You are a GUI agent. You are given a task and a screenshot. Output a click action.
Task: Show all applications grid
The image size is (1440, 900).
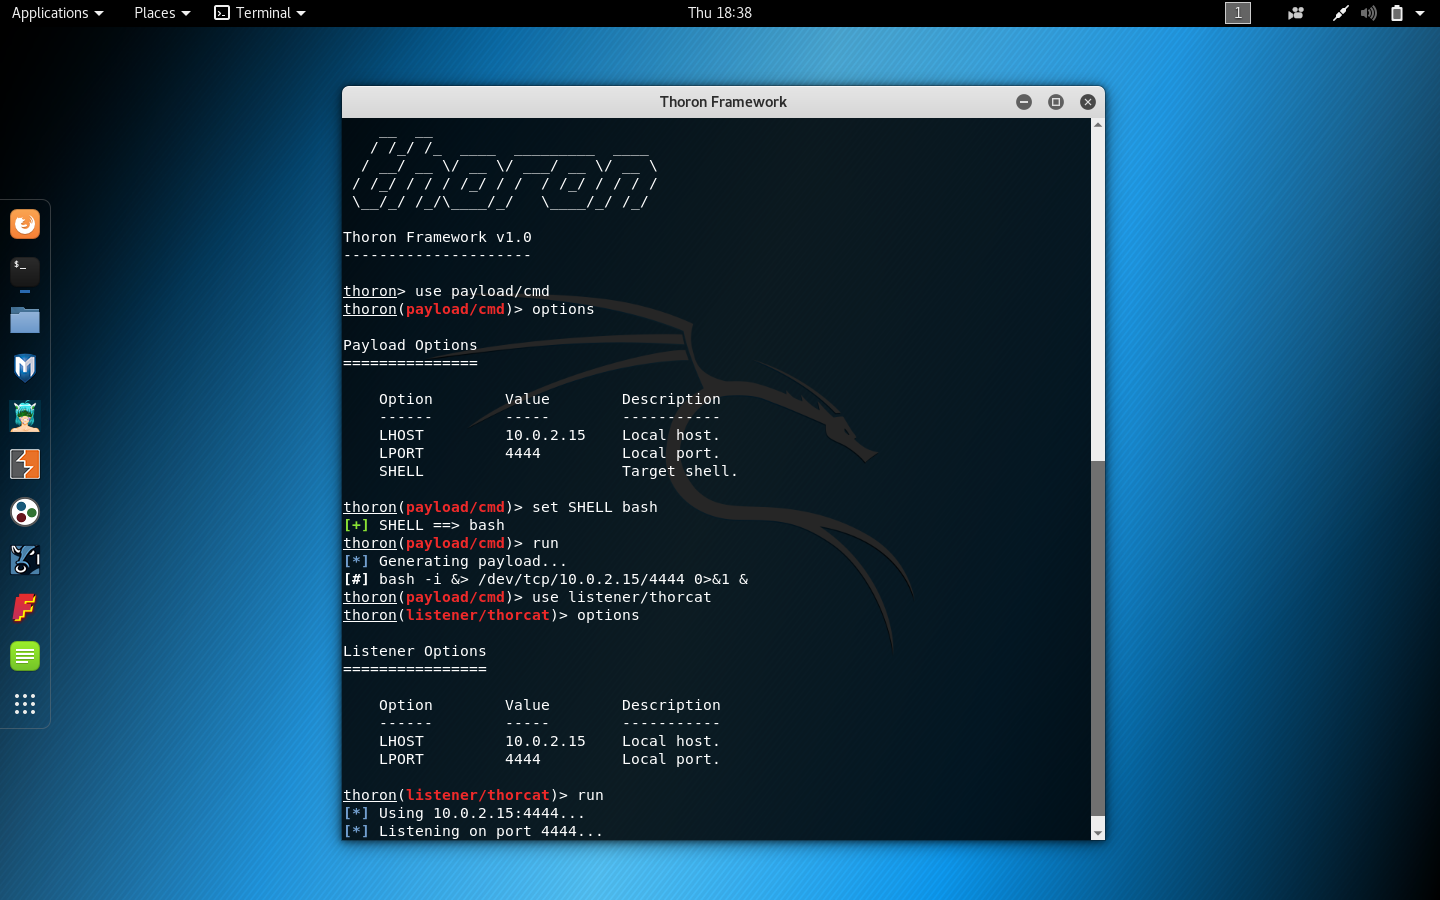[x=25, y=704]
